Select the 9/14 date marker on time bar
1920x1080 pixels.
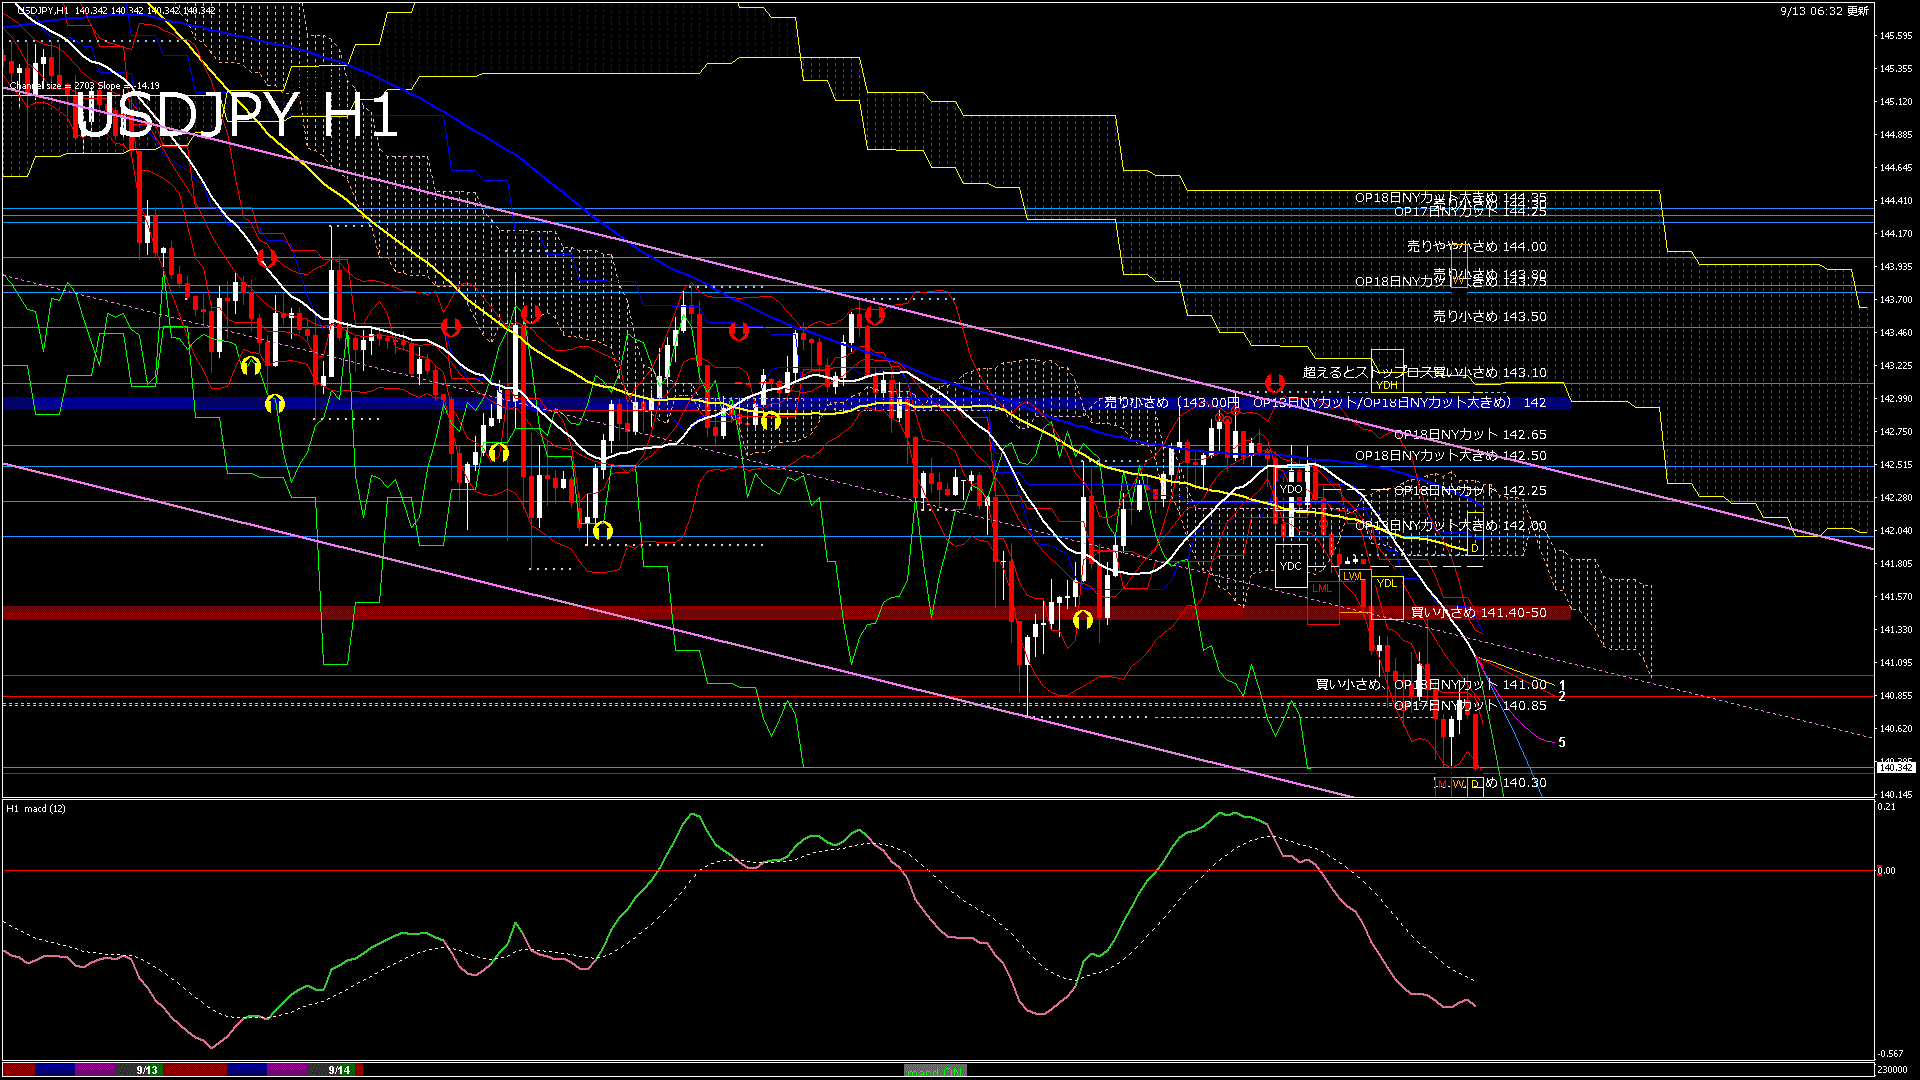pos(339,1070)
